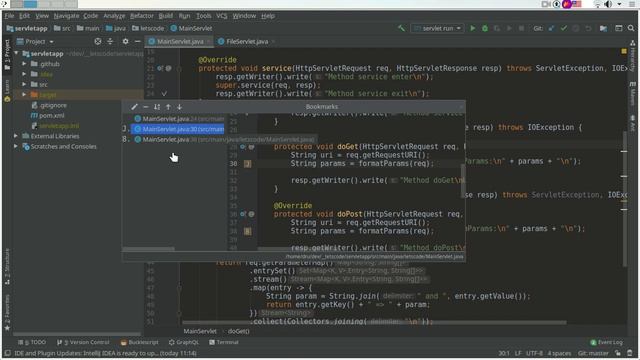The height and width of the screenshot is (360, 640).
Task: Click the Stop process square icon
Action: (x=521, y=28)
